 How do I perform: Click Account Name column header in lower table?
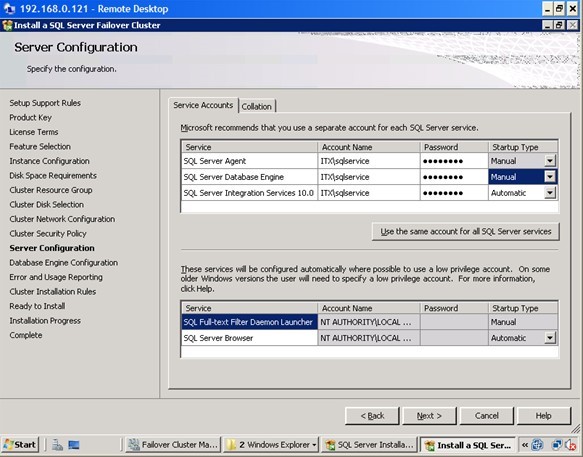[369, 308]
